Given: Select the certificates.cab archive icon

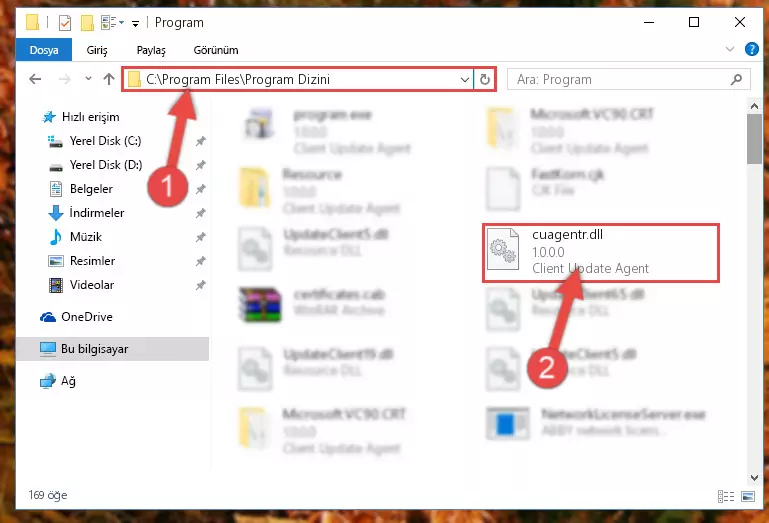Looking at the screenshot, I should (260, 304).
